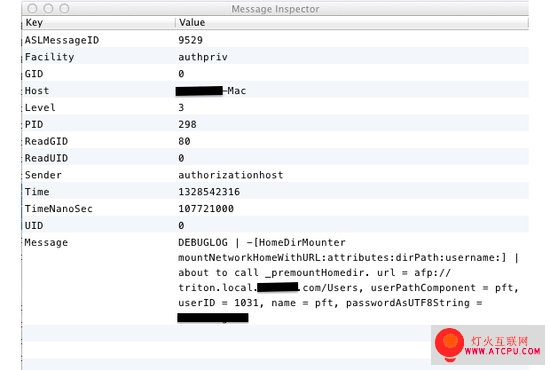This screenshot has height=370, width=550.
Task: Select the Level row
Action: [x=275, y=107]
